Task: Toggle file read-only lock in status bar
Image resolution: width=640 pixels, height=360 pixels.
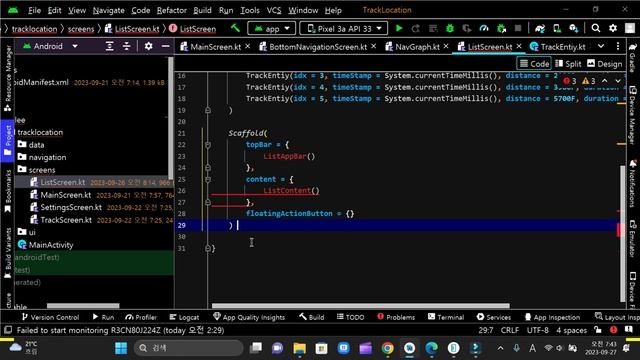Action: pos(598,330)
